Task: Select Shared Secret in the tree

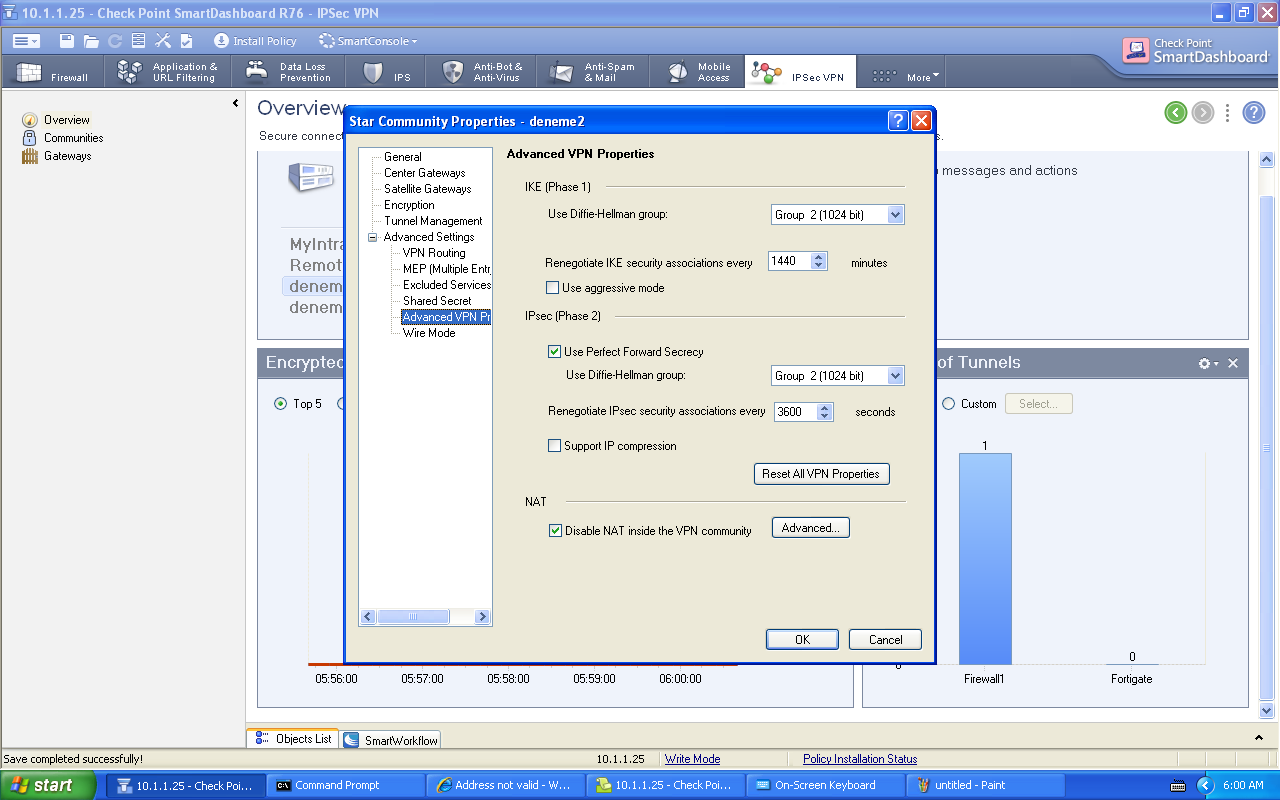Action: pos(437,301)
